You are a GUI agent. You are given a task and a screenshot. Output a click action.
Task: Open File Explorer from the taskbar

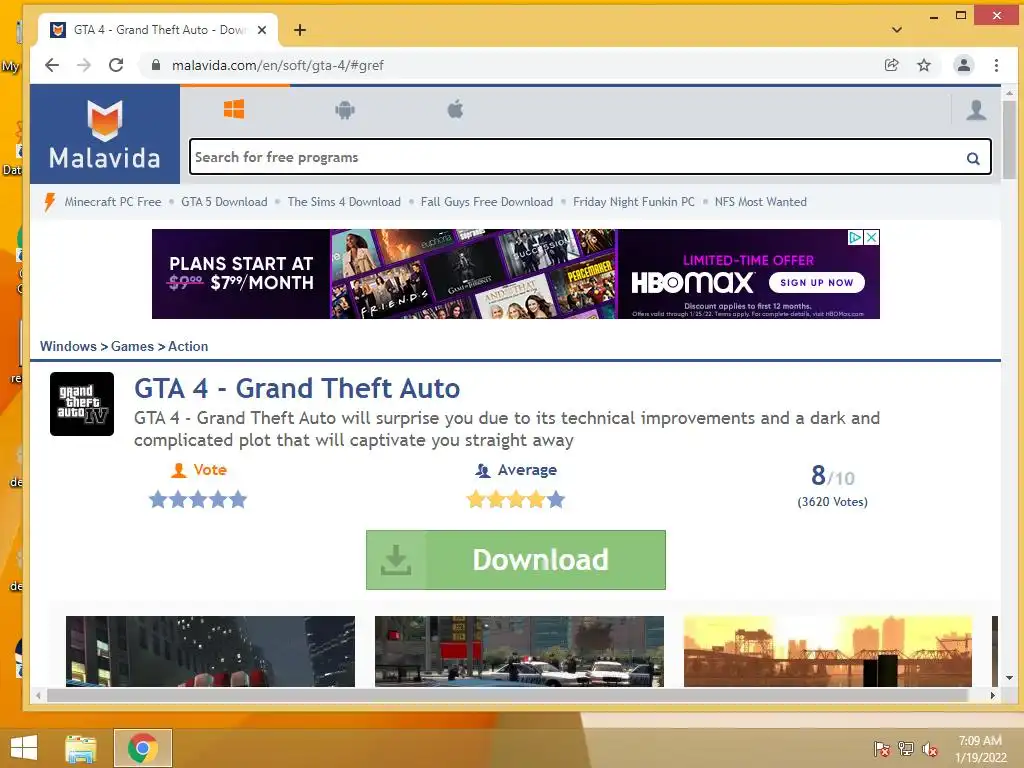(x=81, y=748)
